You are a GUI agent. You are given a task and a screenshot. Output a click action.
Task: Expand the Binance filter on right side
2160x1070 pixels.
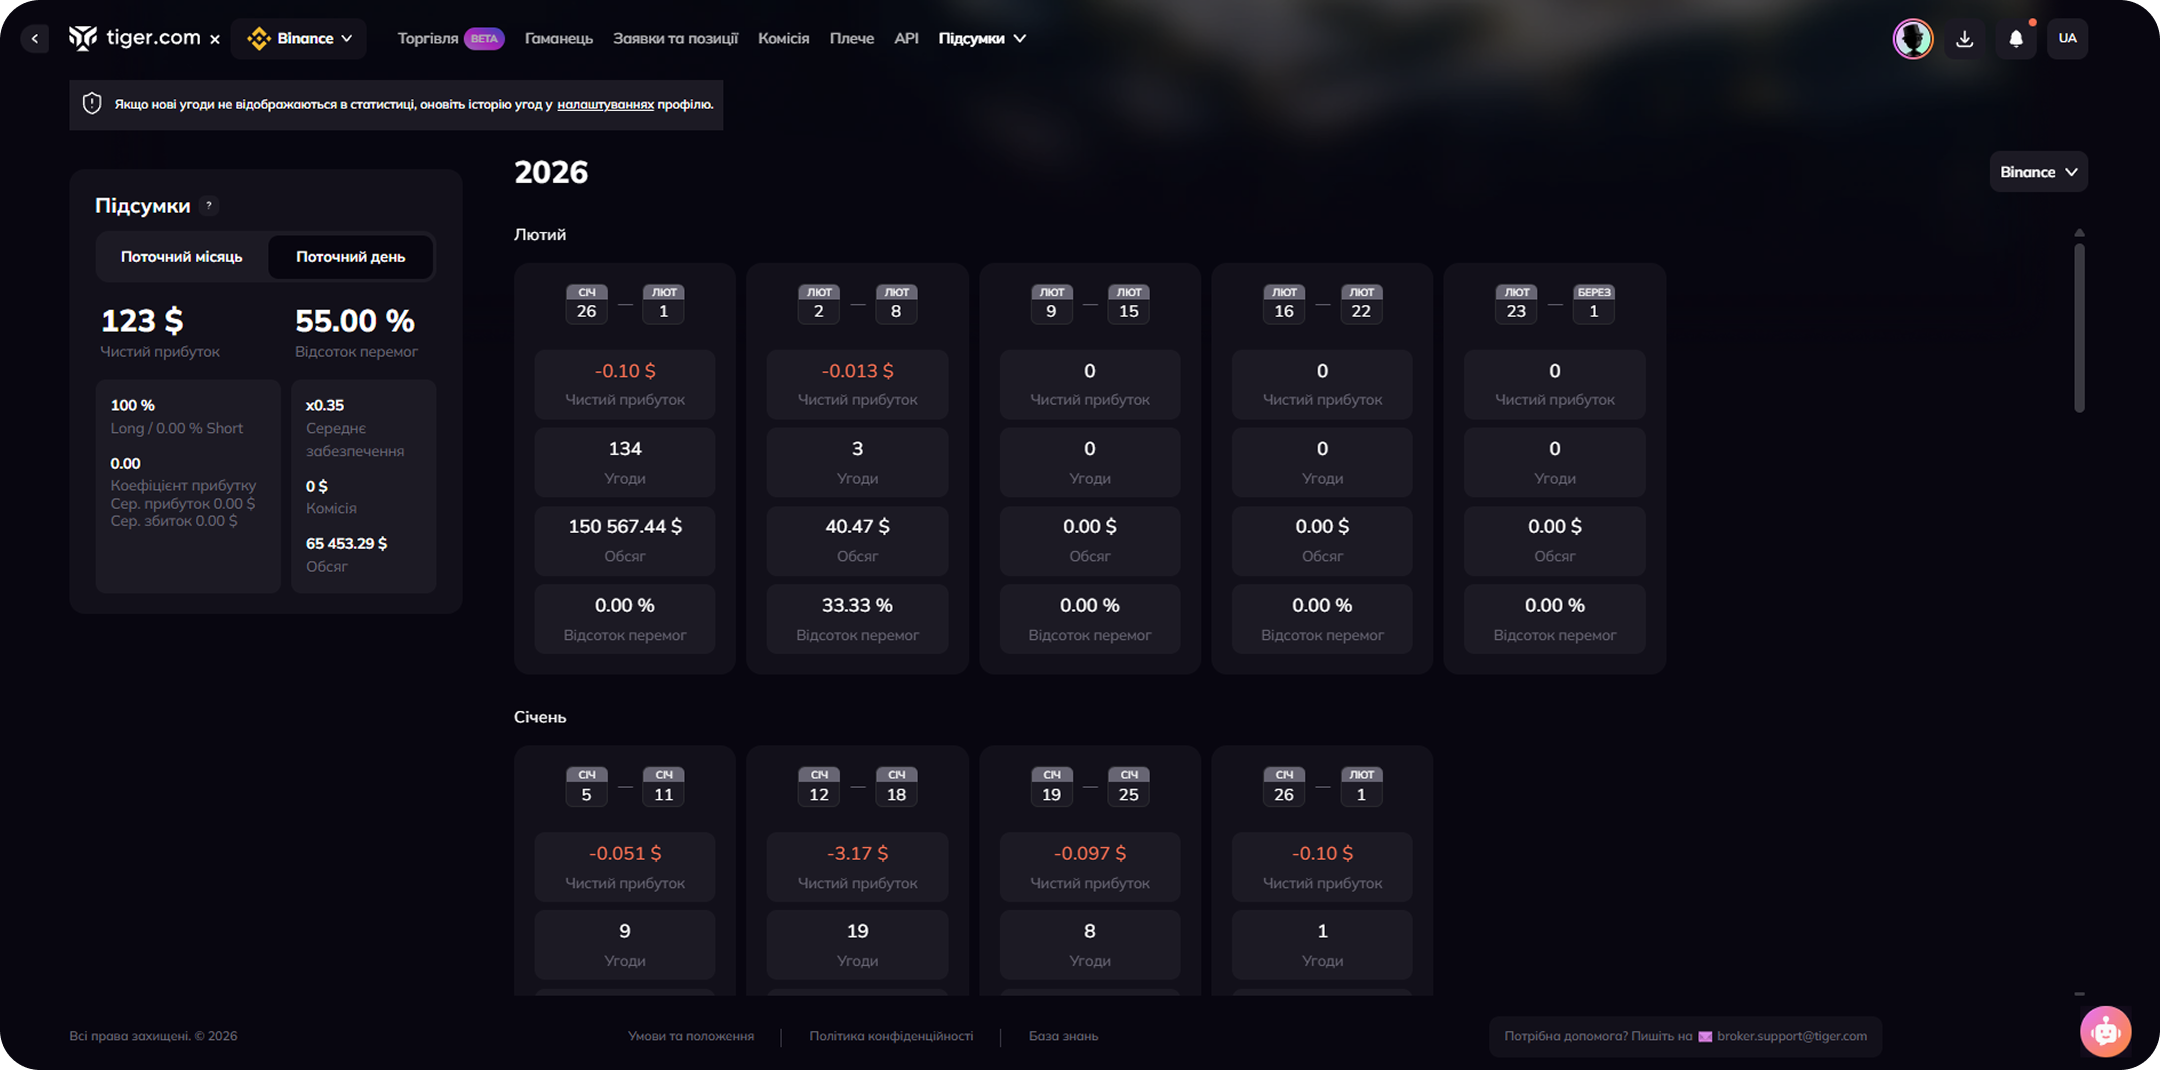(2038, 172)
